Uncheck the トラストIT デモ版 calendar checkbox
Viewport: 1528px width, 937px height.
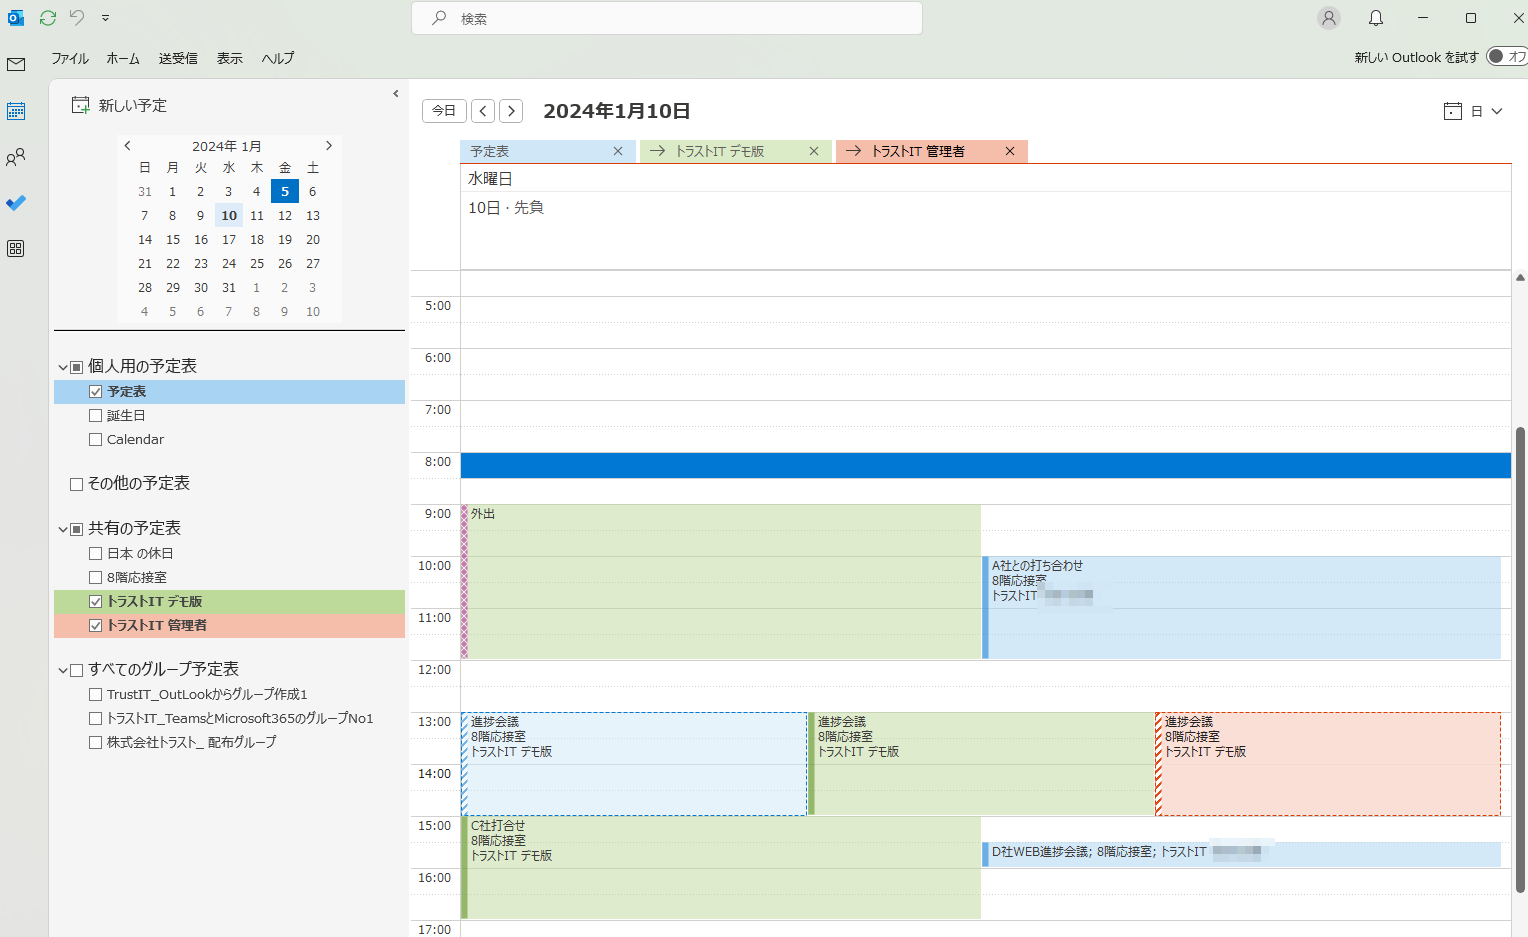96,602
